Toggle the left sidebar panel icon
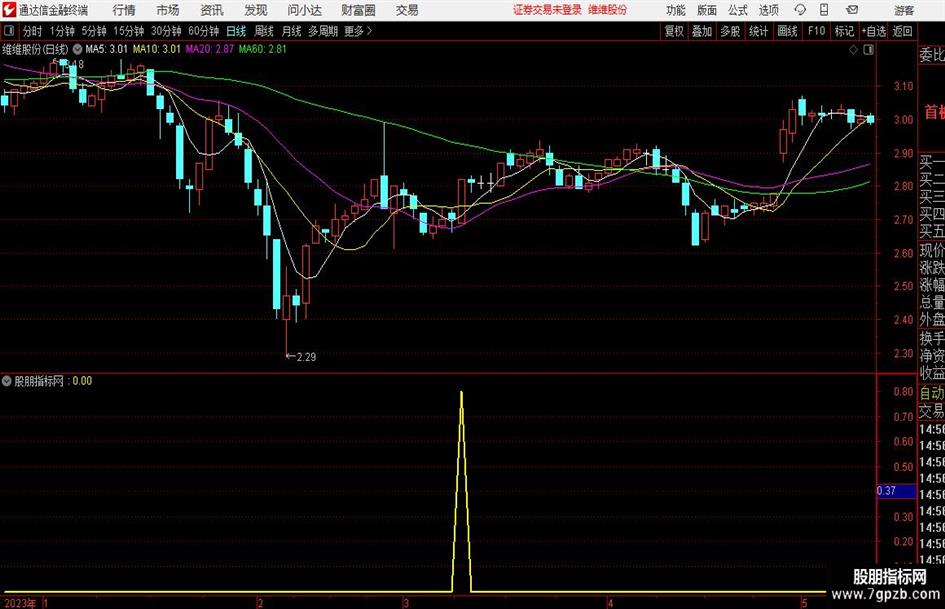The width and height of the screenshot is (945, 609). [9, 31]
